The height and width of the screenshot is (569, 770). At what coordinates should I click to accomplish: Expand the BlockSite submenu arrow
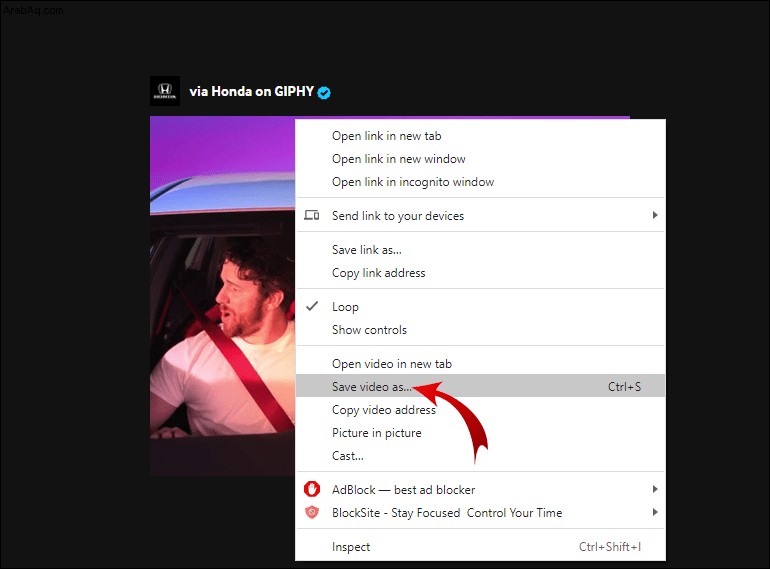(655, 512)
